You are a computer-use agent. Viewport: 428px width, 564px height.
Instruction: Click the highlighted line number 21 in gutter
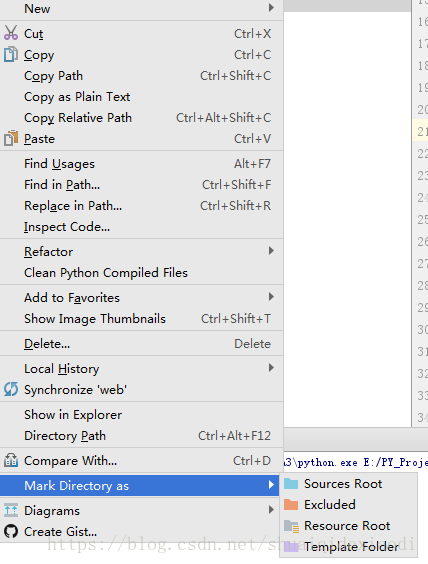[x=422, y=131]
